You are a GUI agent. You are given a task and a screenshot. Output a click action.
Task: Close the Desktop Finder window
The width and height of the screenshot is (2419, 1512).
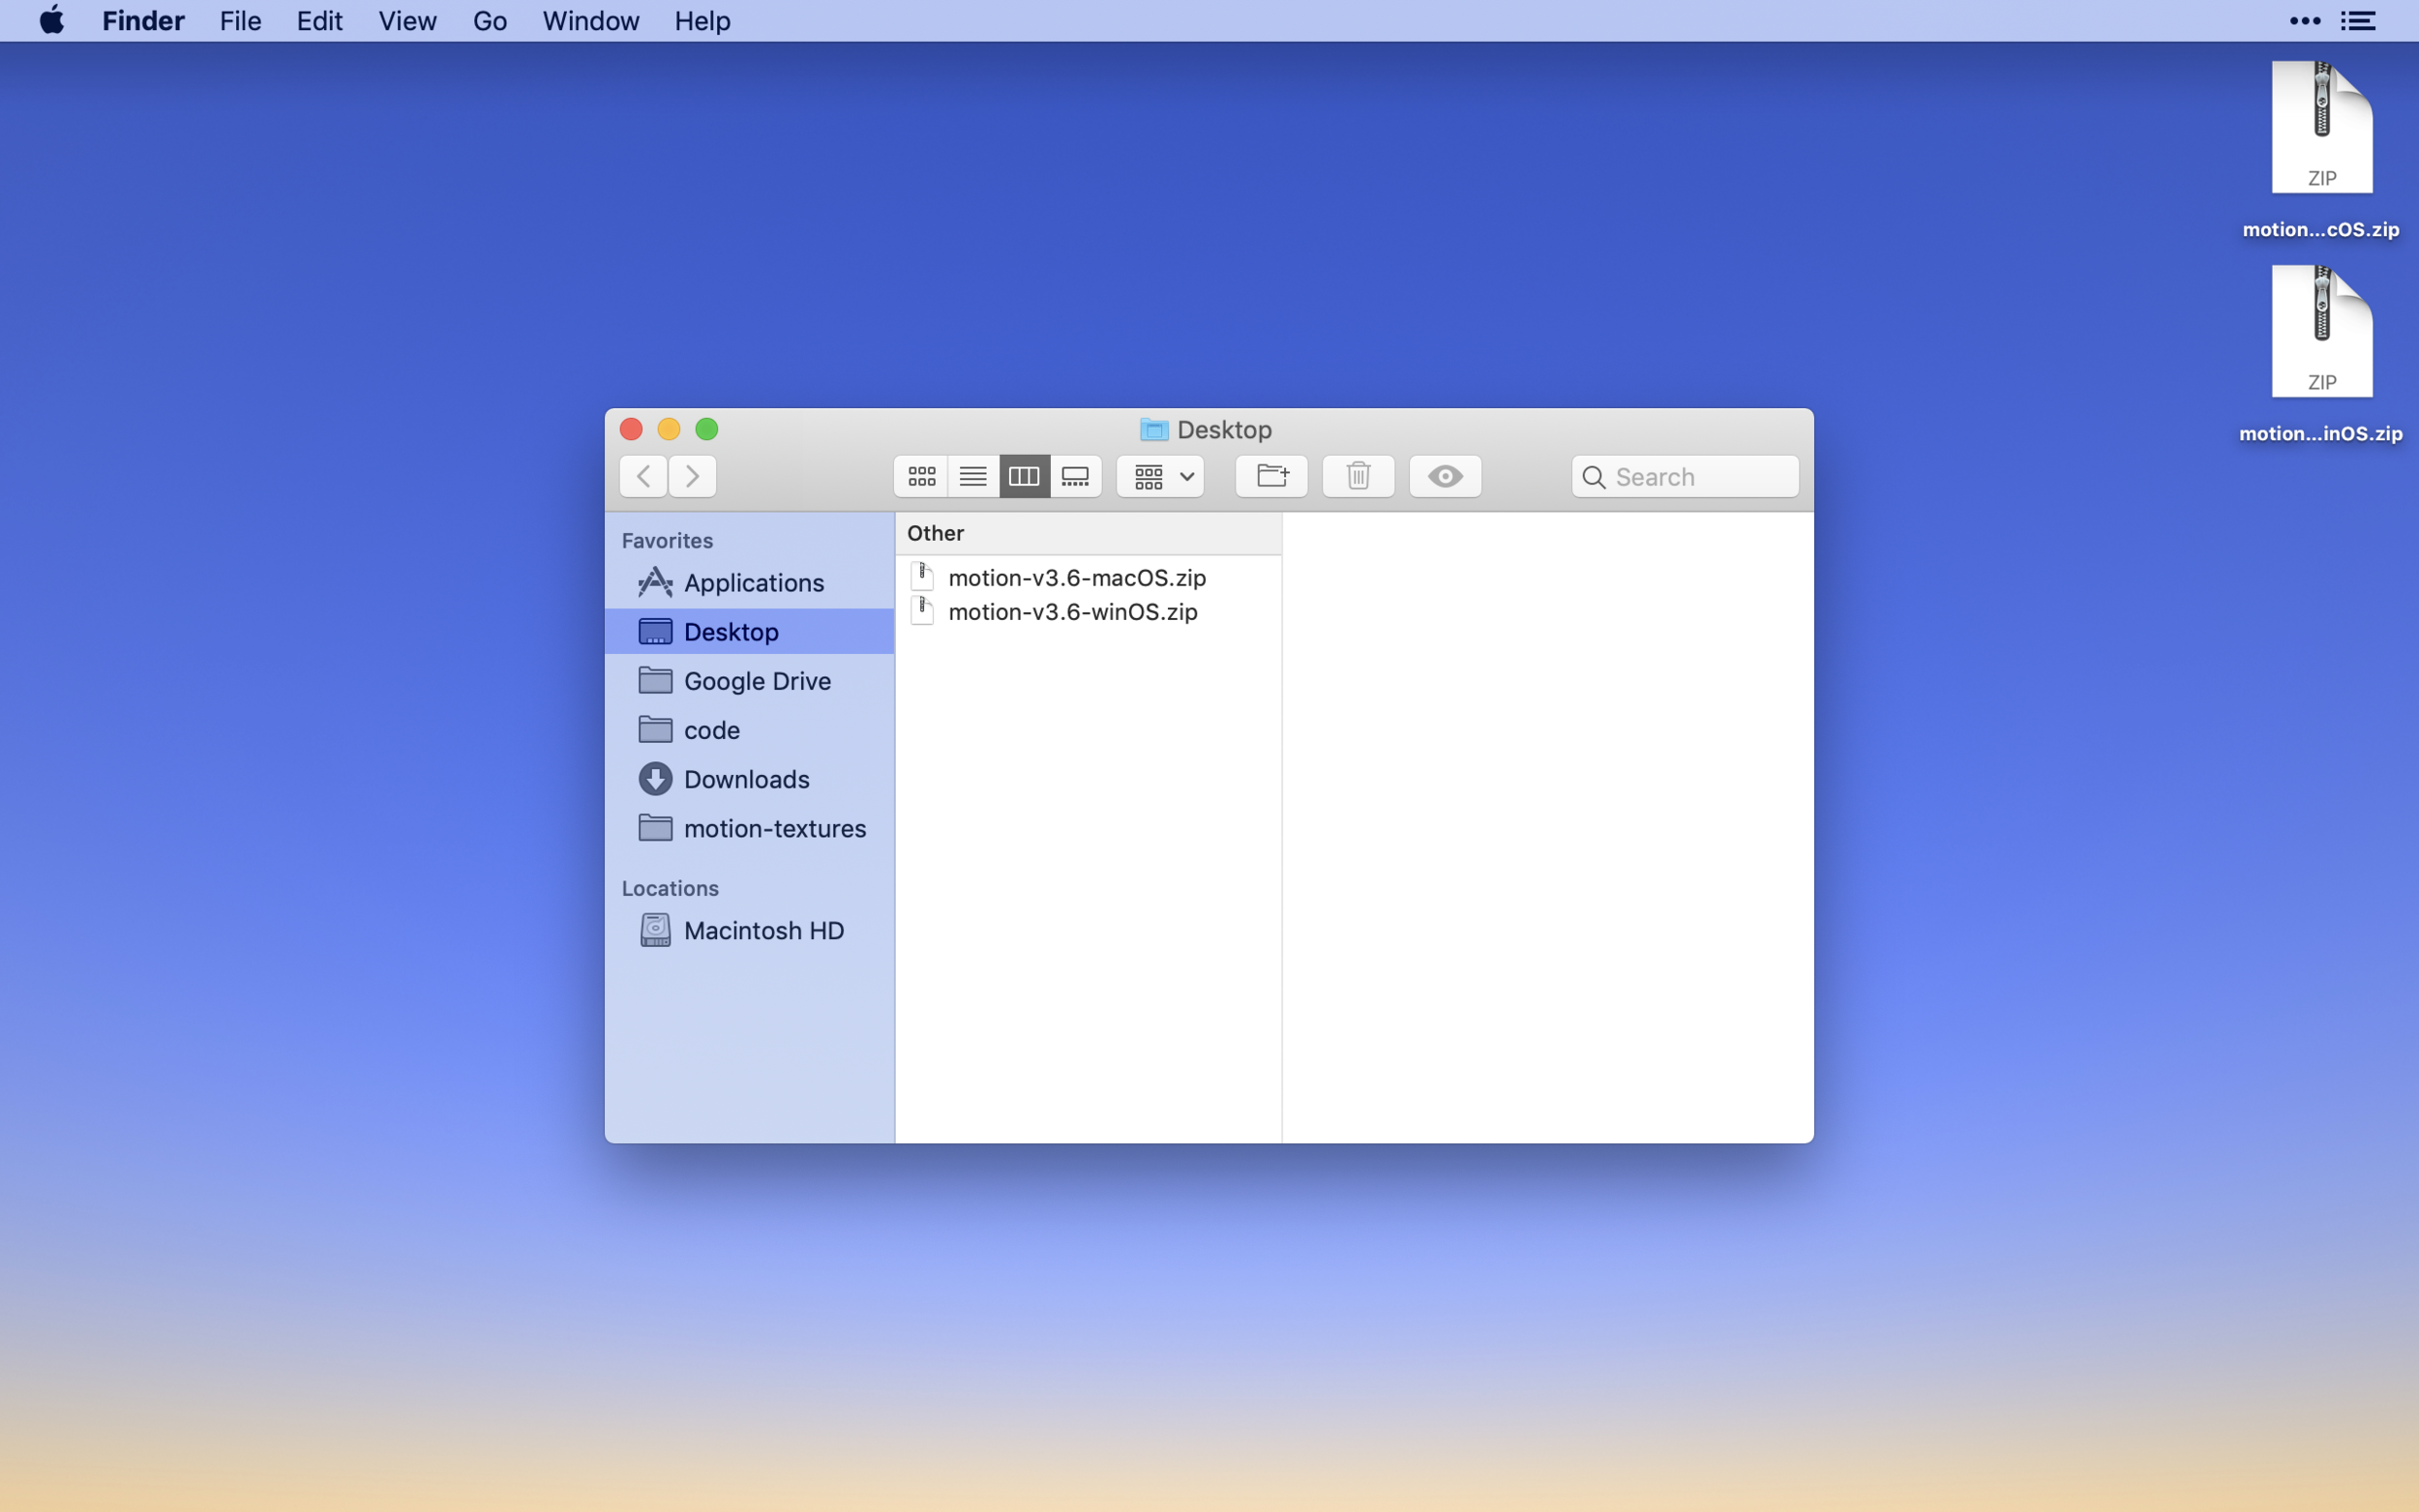pos(631,429)
